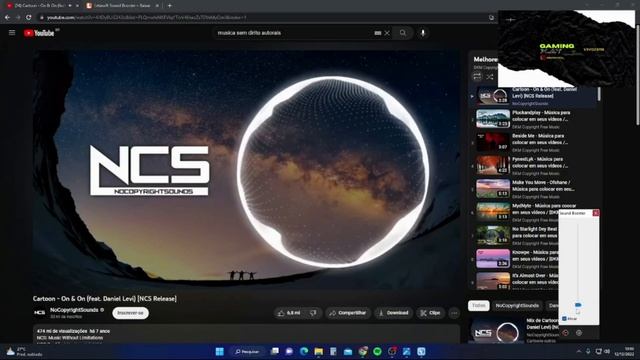
Task: Click the video title Cartoon - On & On
Action: tap(105, 299)
